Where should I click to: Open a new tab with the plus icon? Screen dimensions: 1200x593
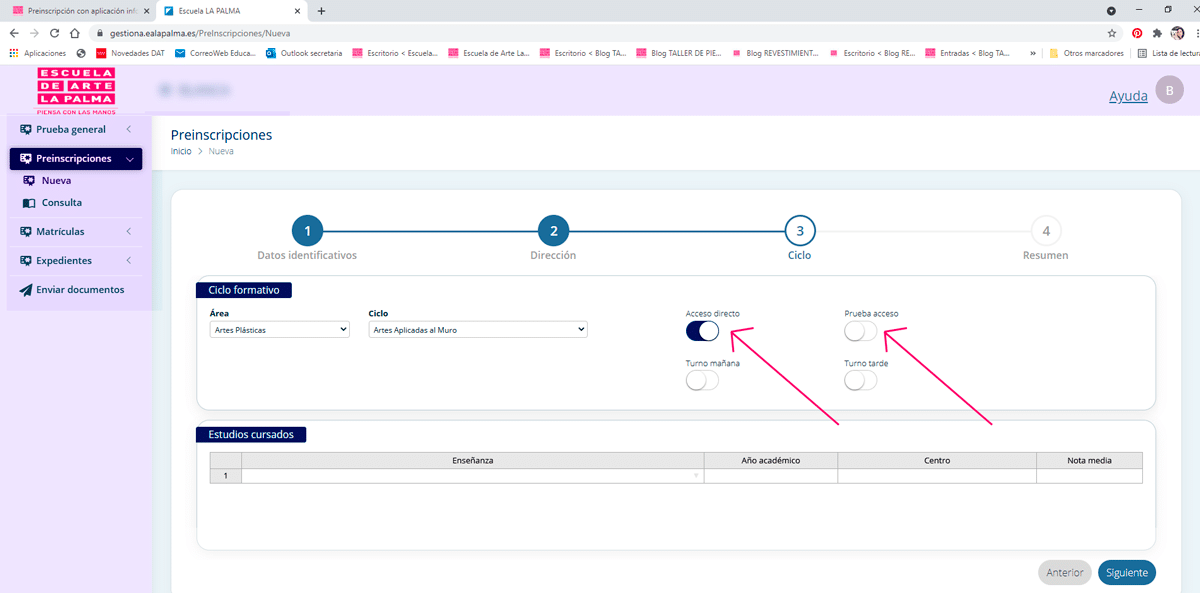[x=321, y=10]
